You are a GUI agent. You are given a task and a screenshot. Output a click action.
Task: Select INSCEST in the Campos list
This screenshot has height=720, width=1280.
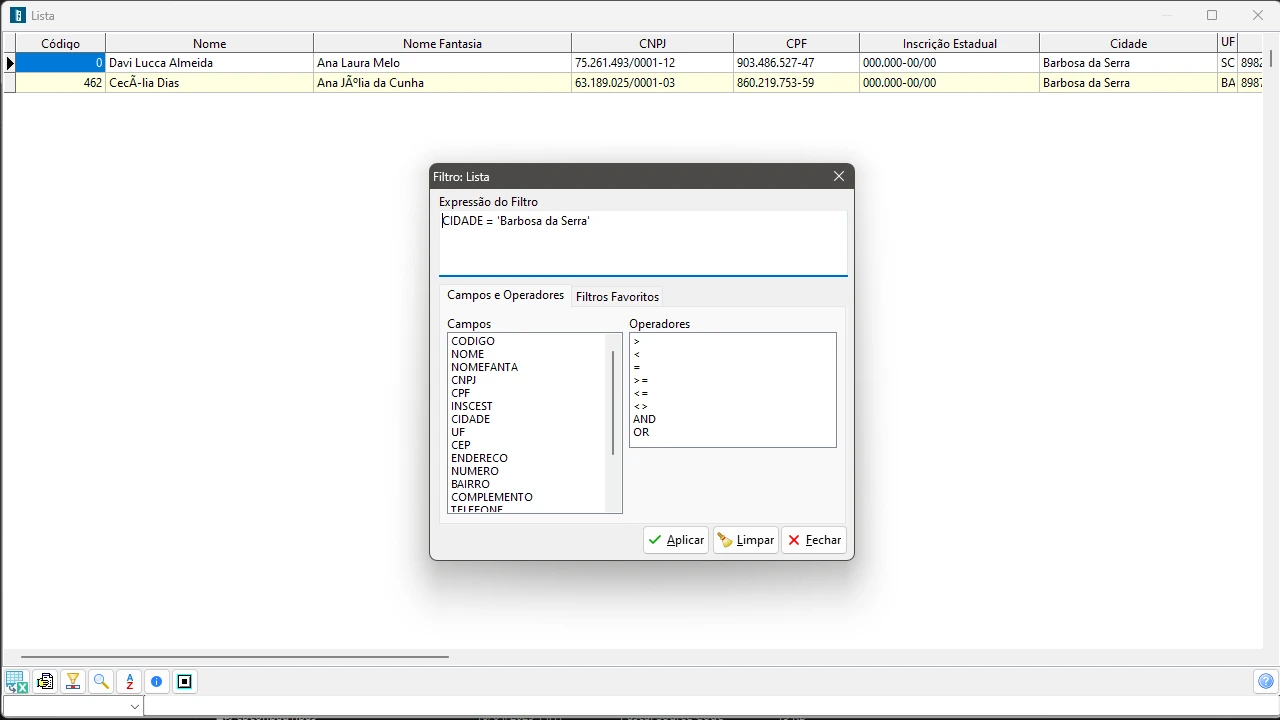(471, 406)
